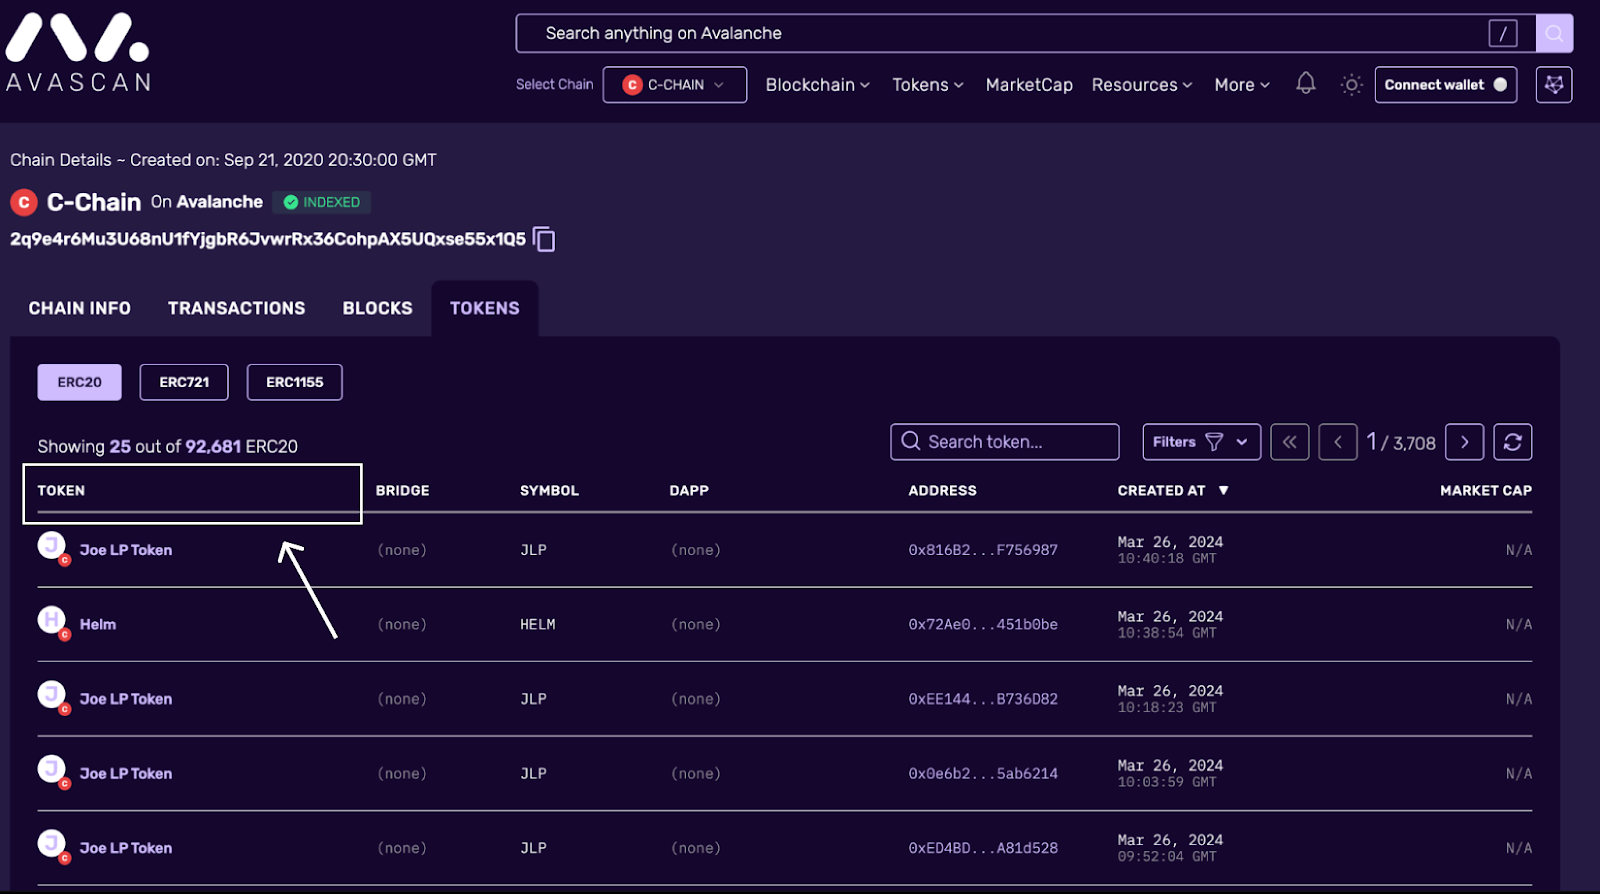The height and width of the screenshot is (894, 1600).
Task: Click page indicator 1 / 3,708
Action: [1401, 442]
